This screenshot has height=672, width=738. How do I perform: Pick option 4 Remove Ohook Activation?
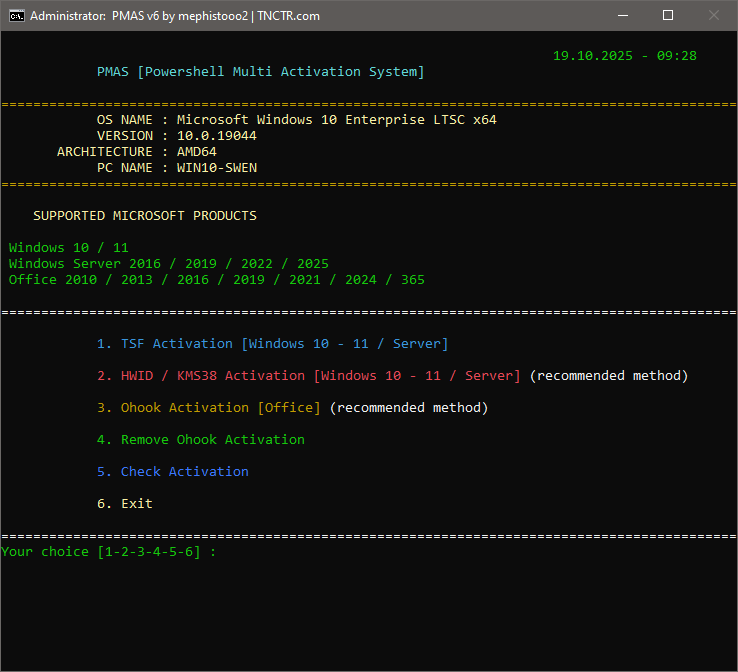pos(200,439)
